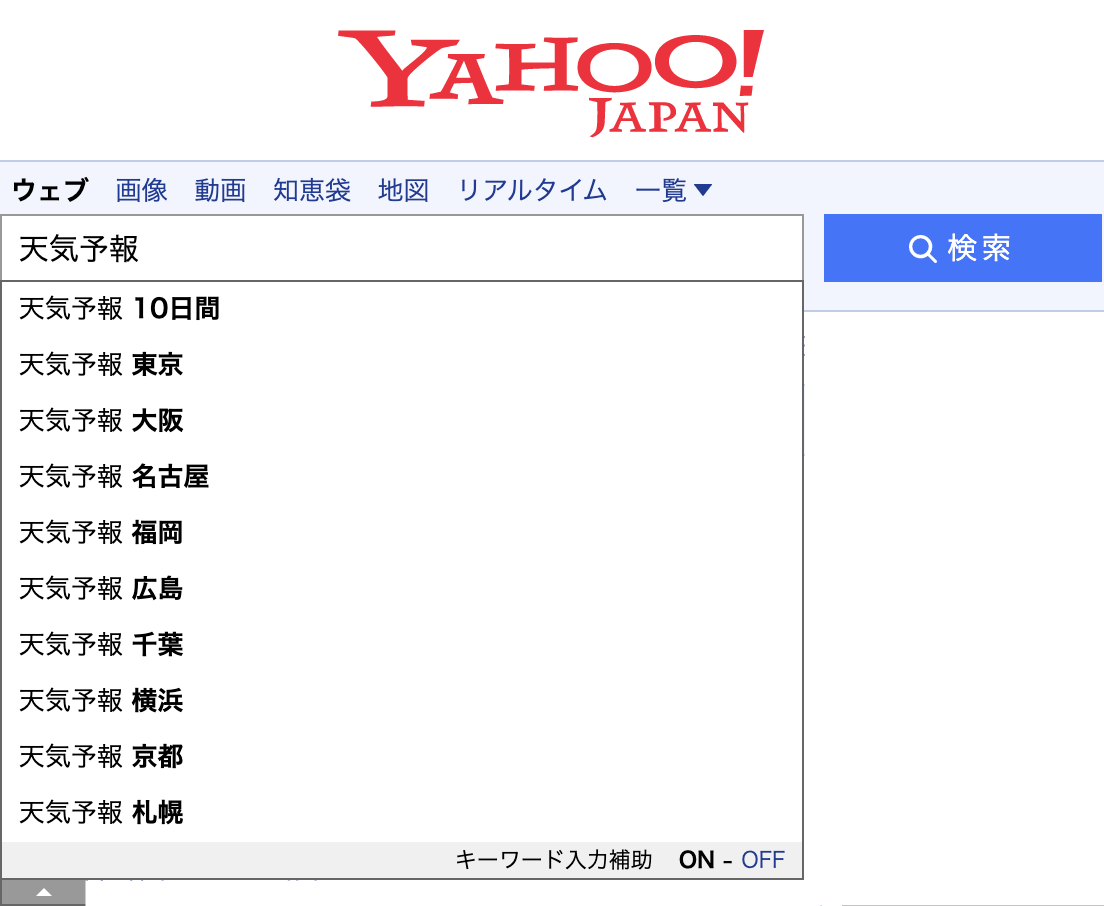Choose the suggestion 天気予報 京都

(x=402, y=757)
